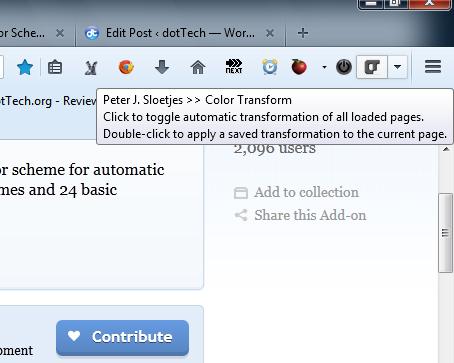Click the power button toolbar icon
Image resolution: width=454 pixels, height=363 pixels.
point(344,67)
